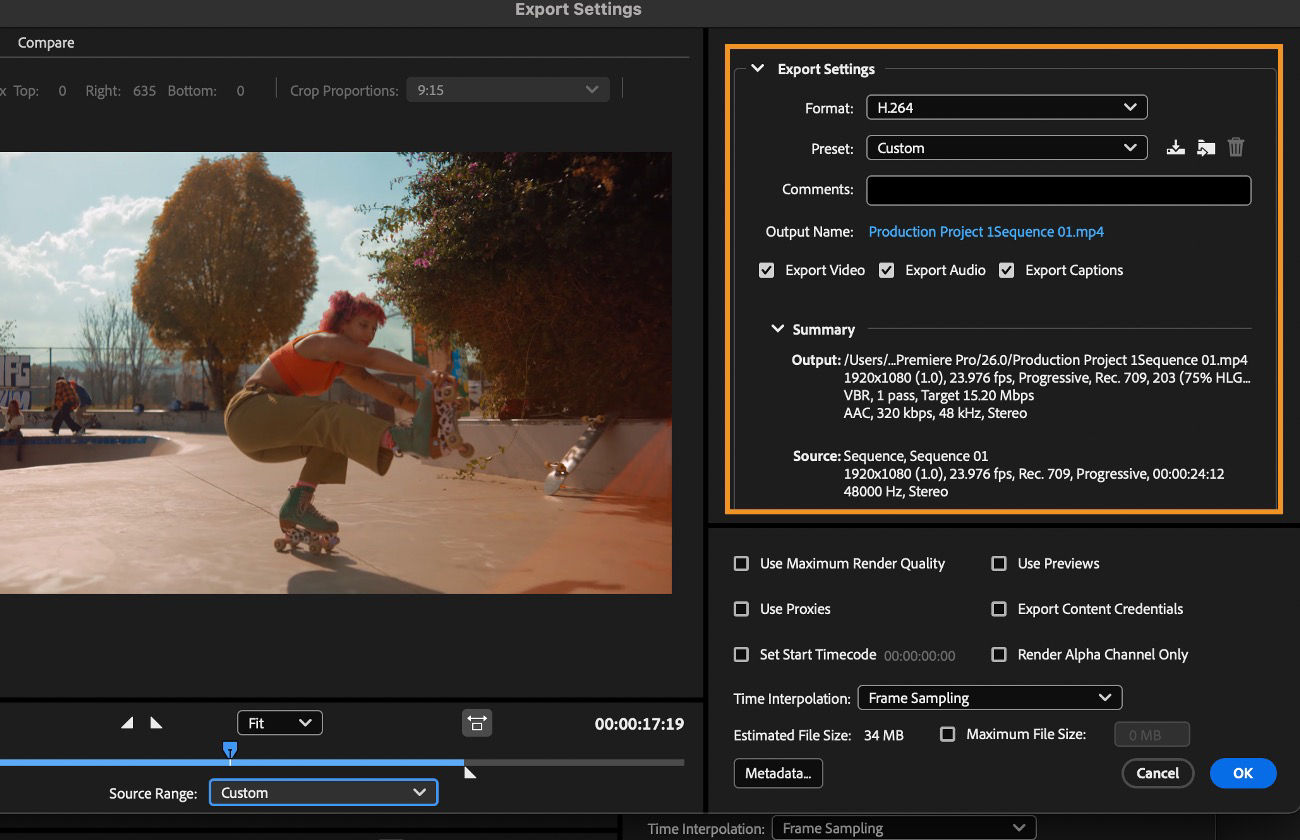Open the Output Name link to rename the file
This screenshot has width=1300, height=840.
[x=985, y=231]
